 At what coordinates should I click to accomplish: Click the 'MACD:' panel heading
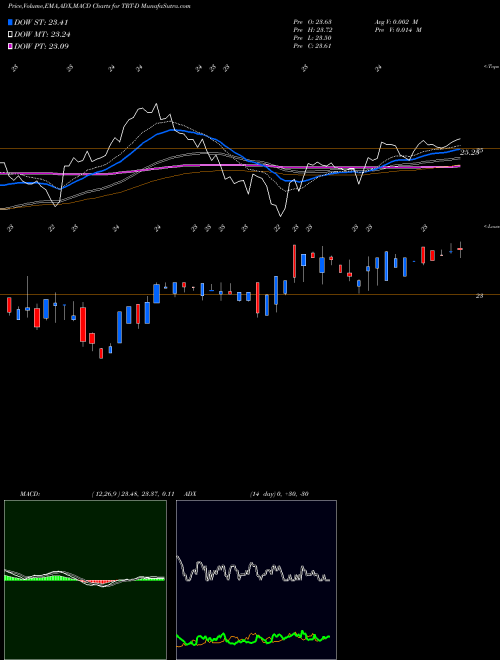(x=30, y=494)
